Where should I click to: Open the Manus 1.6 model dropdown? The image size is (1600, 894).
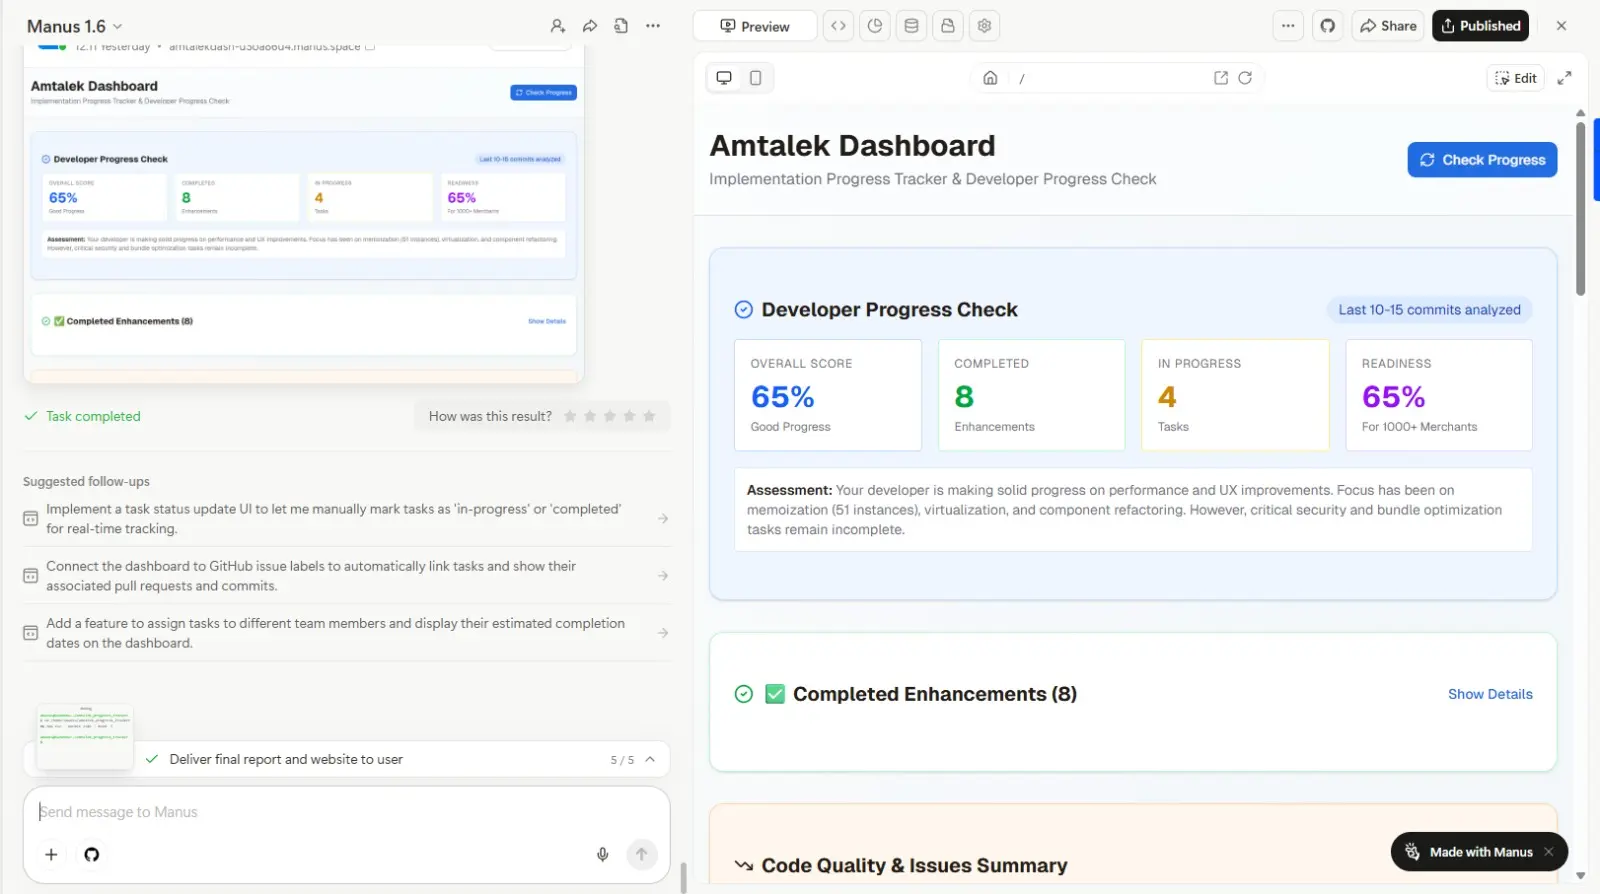coord(75,26)
